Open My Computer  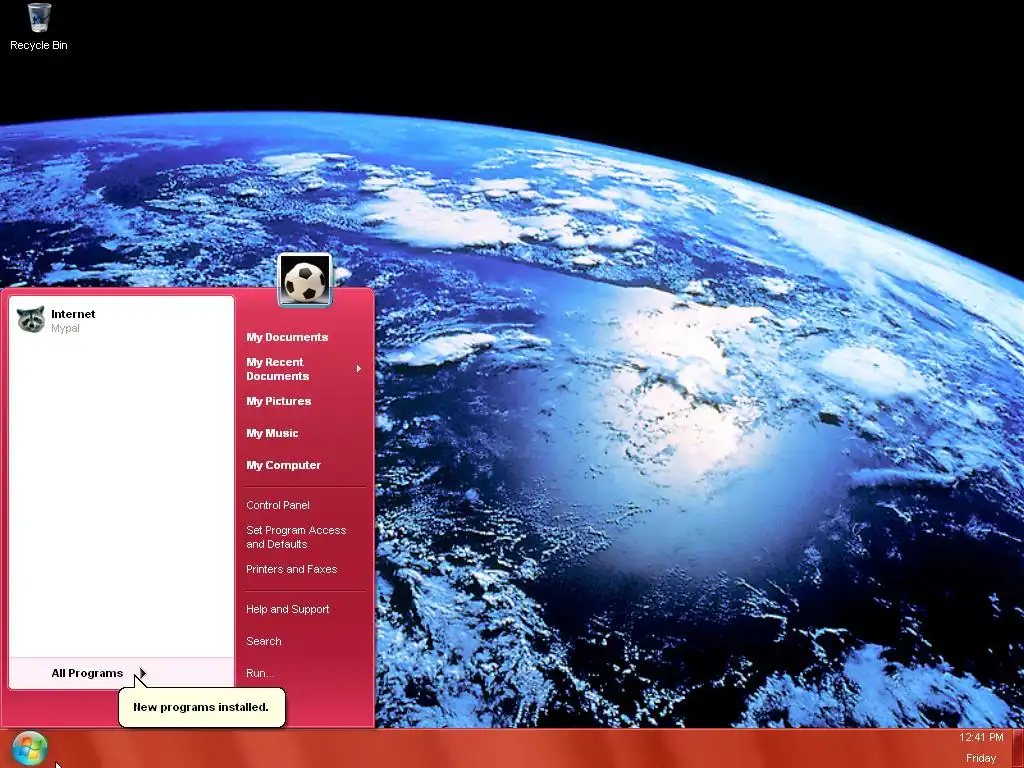click(x=283, y=465)
